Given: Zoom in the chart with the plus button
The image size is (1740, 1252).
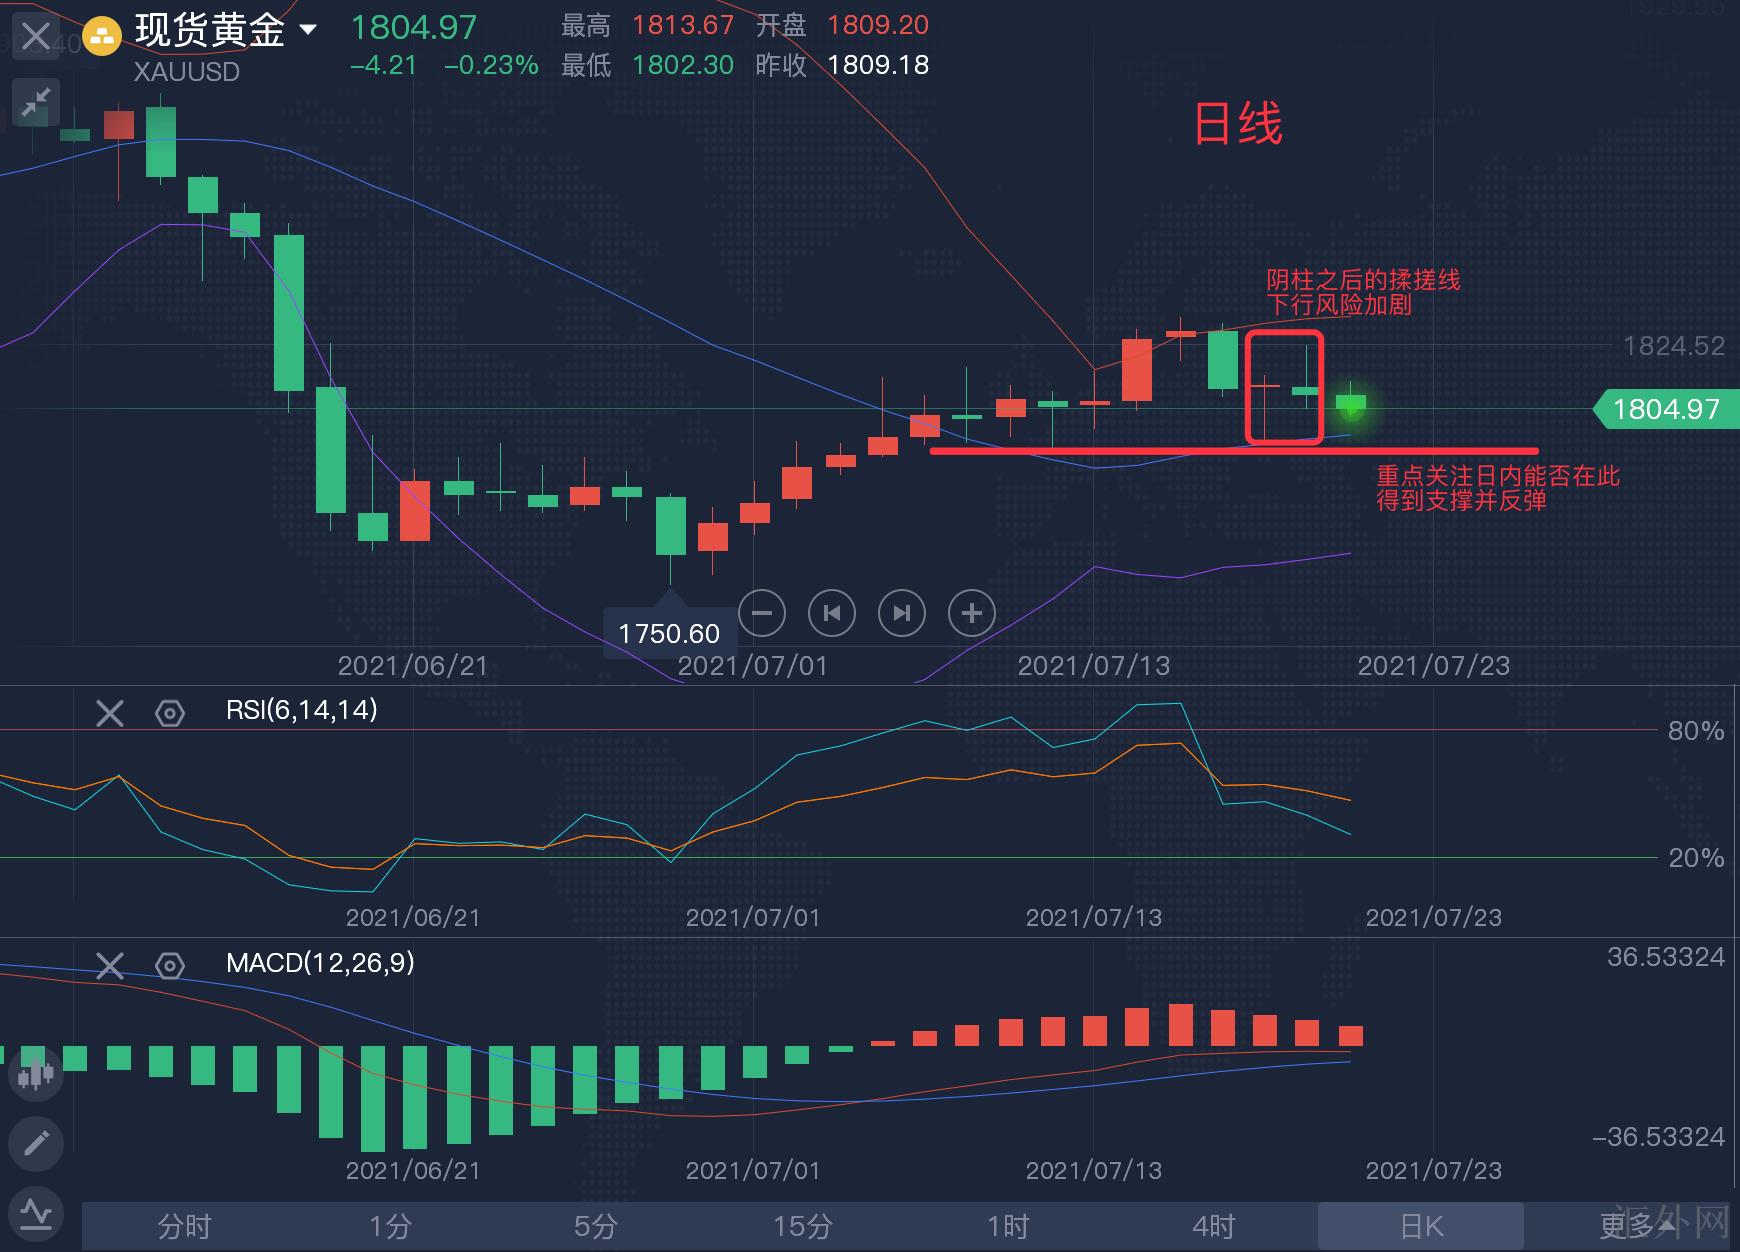Looking at the screenshot, I should [972, 613].
